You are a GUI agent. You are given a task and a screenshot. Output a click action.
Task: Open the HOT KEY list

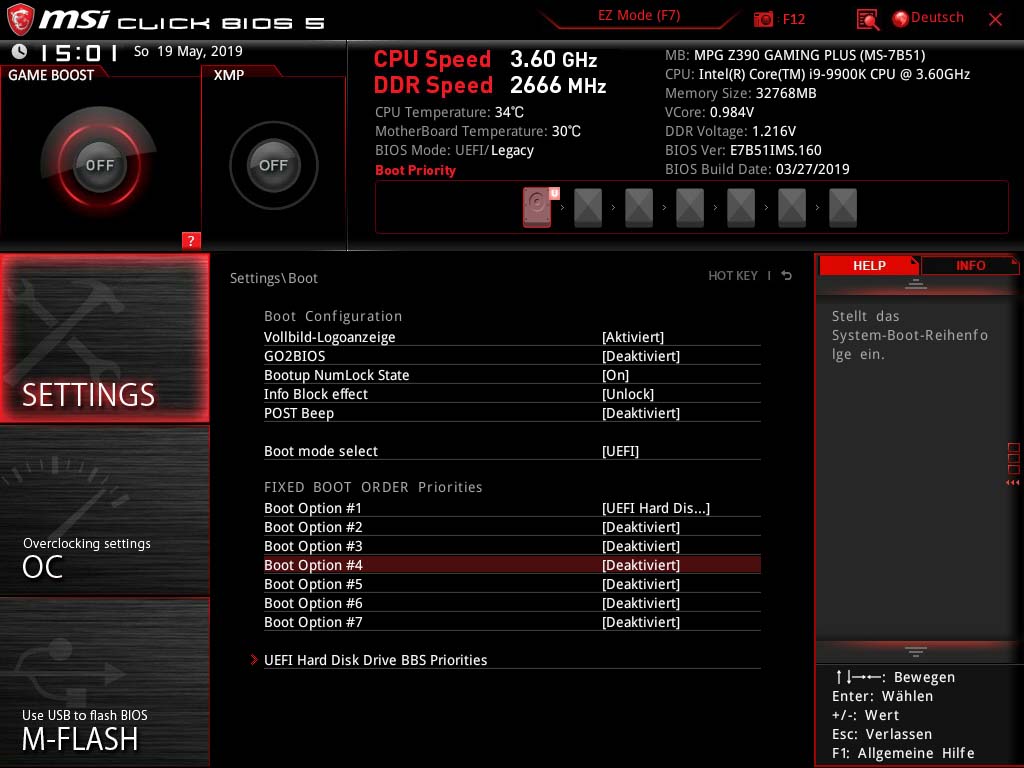pos(733,276)
